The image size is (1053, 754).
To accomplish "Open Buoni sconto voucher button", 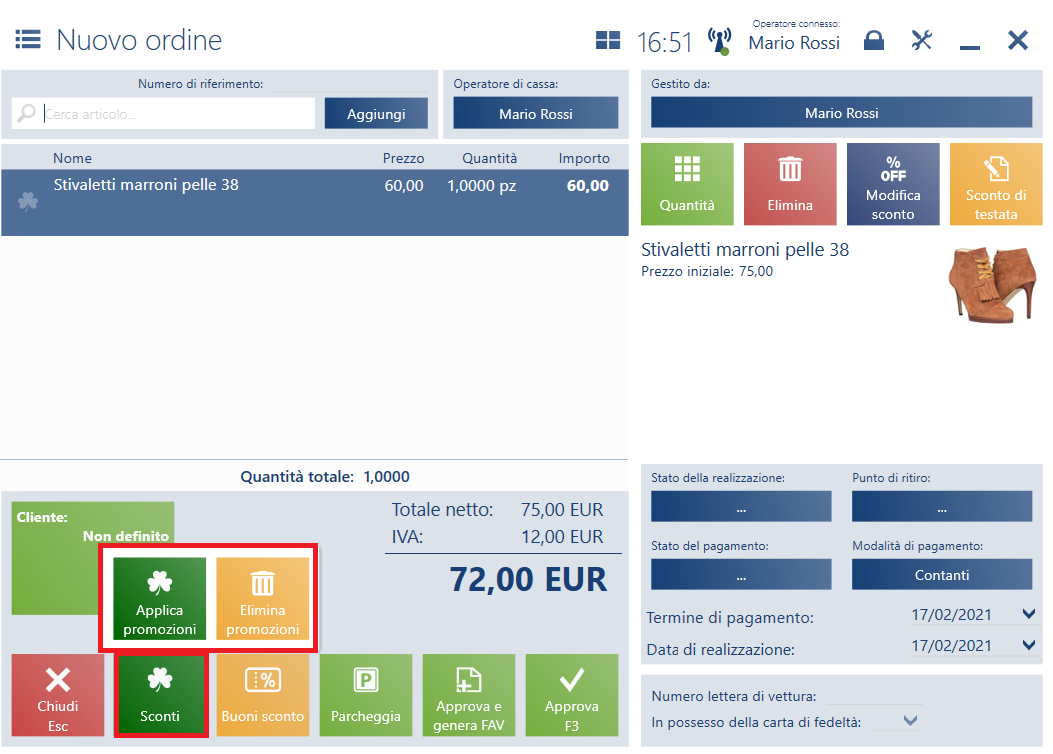I will (263, 696).
